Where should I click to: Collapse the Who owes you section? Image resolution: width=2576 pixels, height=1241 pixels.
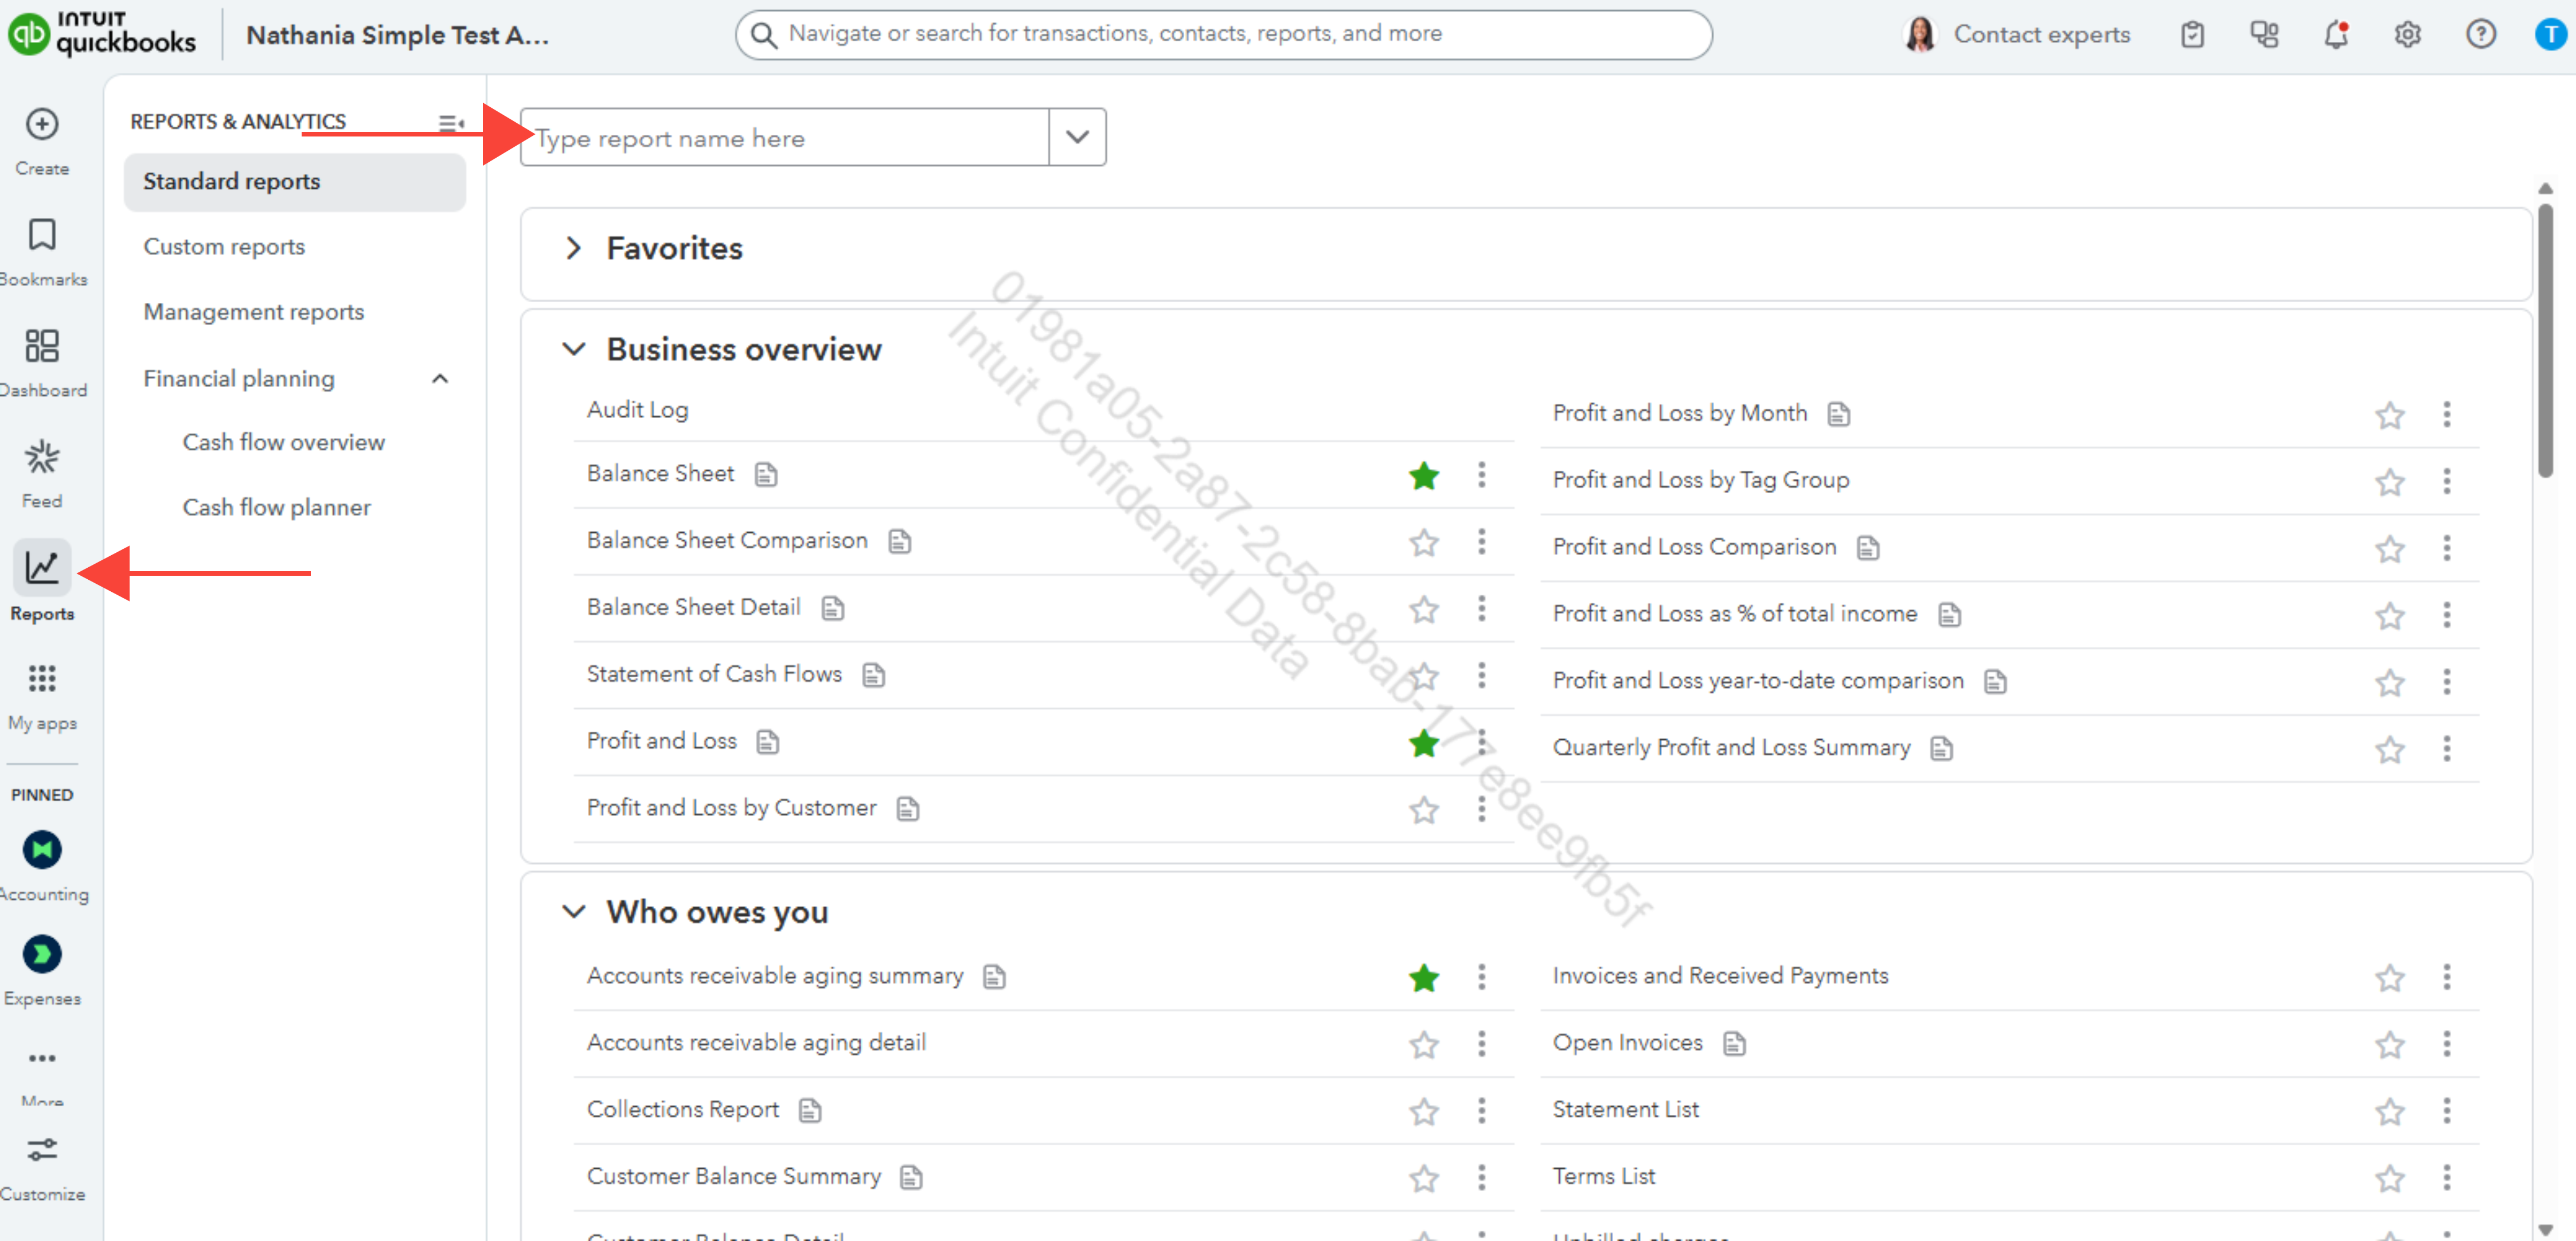(574, 912)
